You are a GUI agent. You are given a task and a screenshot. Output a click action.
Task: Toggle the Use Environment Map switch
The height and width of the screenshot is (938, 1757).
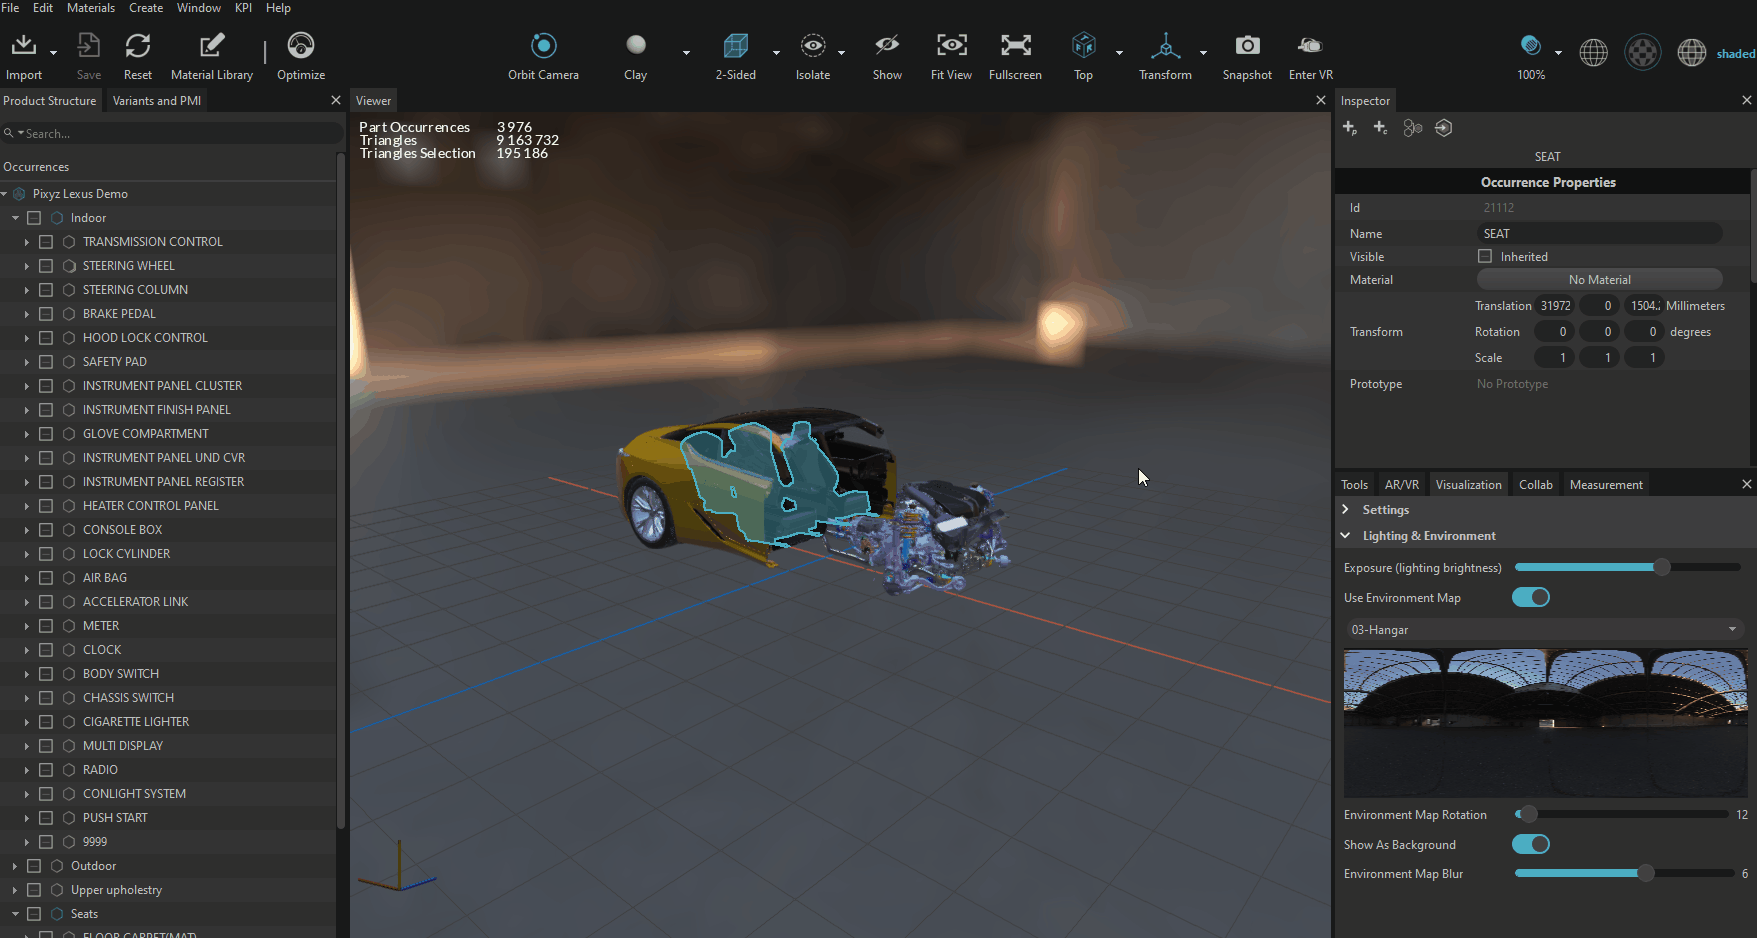pos(1530,598)
